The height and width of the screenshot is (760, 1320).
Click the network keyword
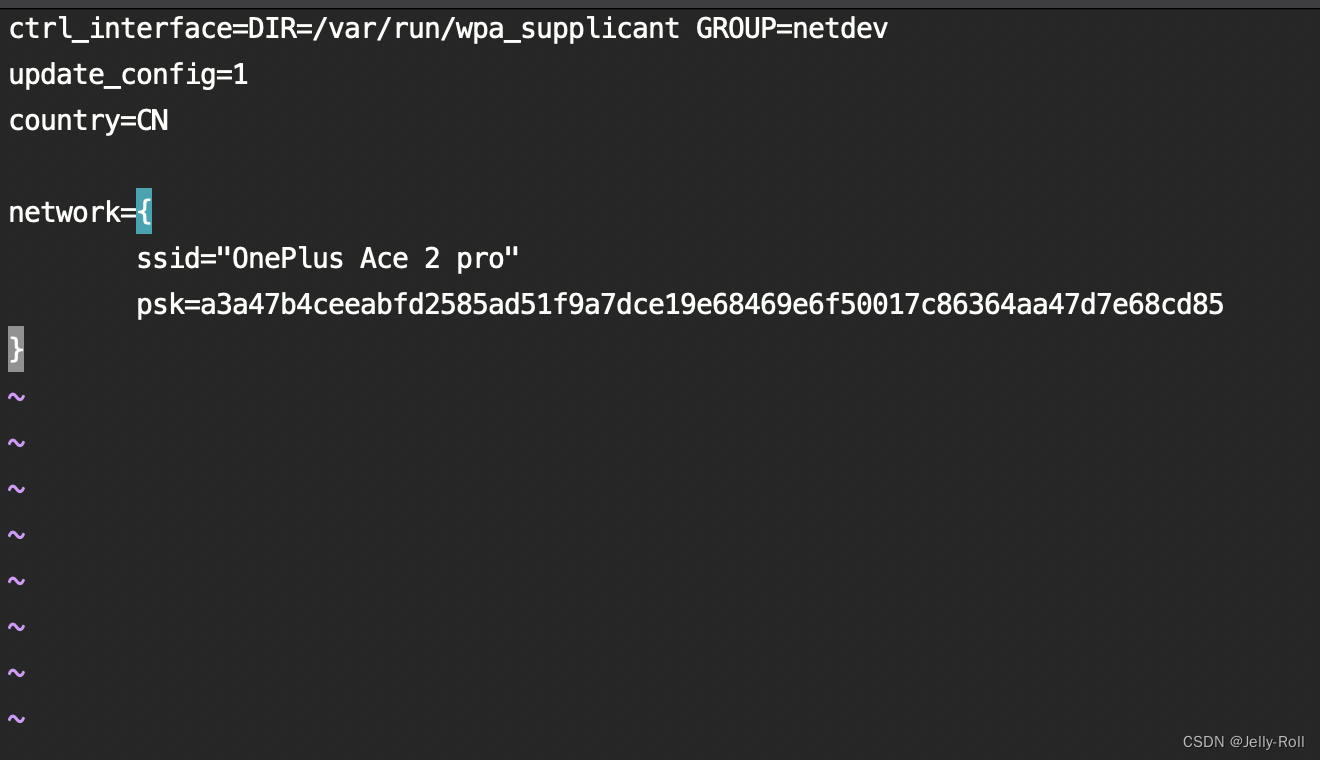(x=64, y=212)
